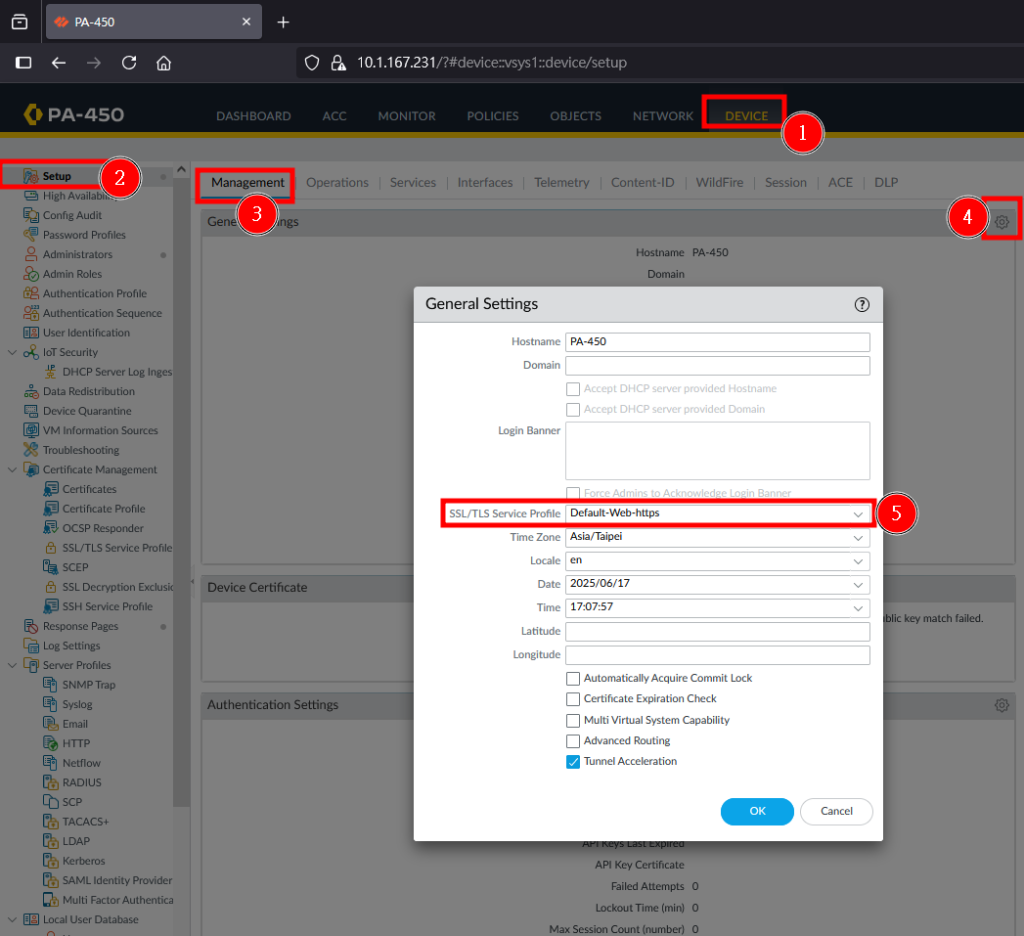Click the User Identification icon
The width and height of the screenshot is (1024, 936).
click(x=31, y=332)
